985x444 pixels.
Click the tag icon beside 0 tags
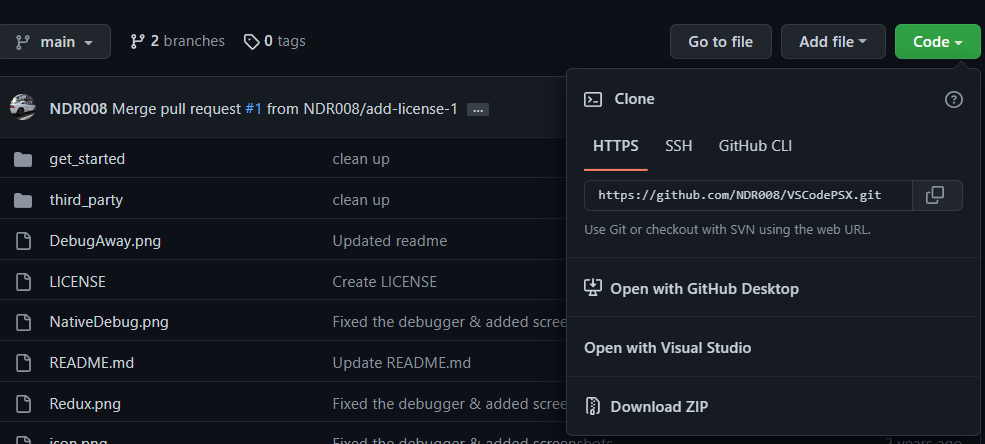tap(251, 42)
